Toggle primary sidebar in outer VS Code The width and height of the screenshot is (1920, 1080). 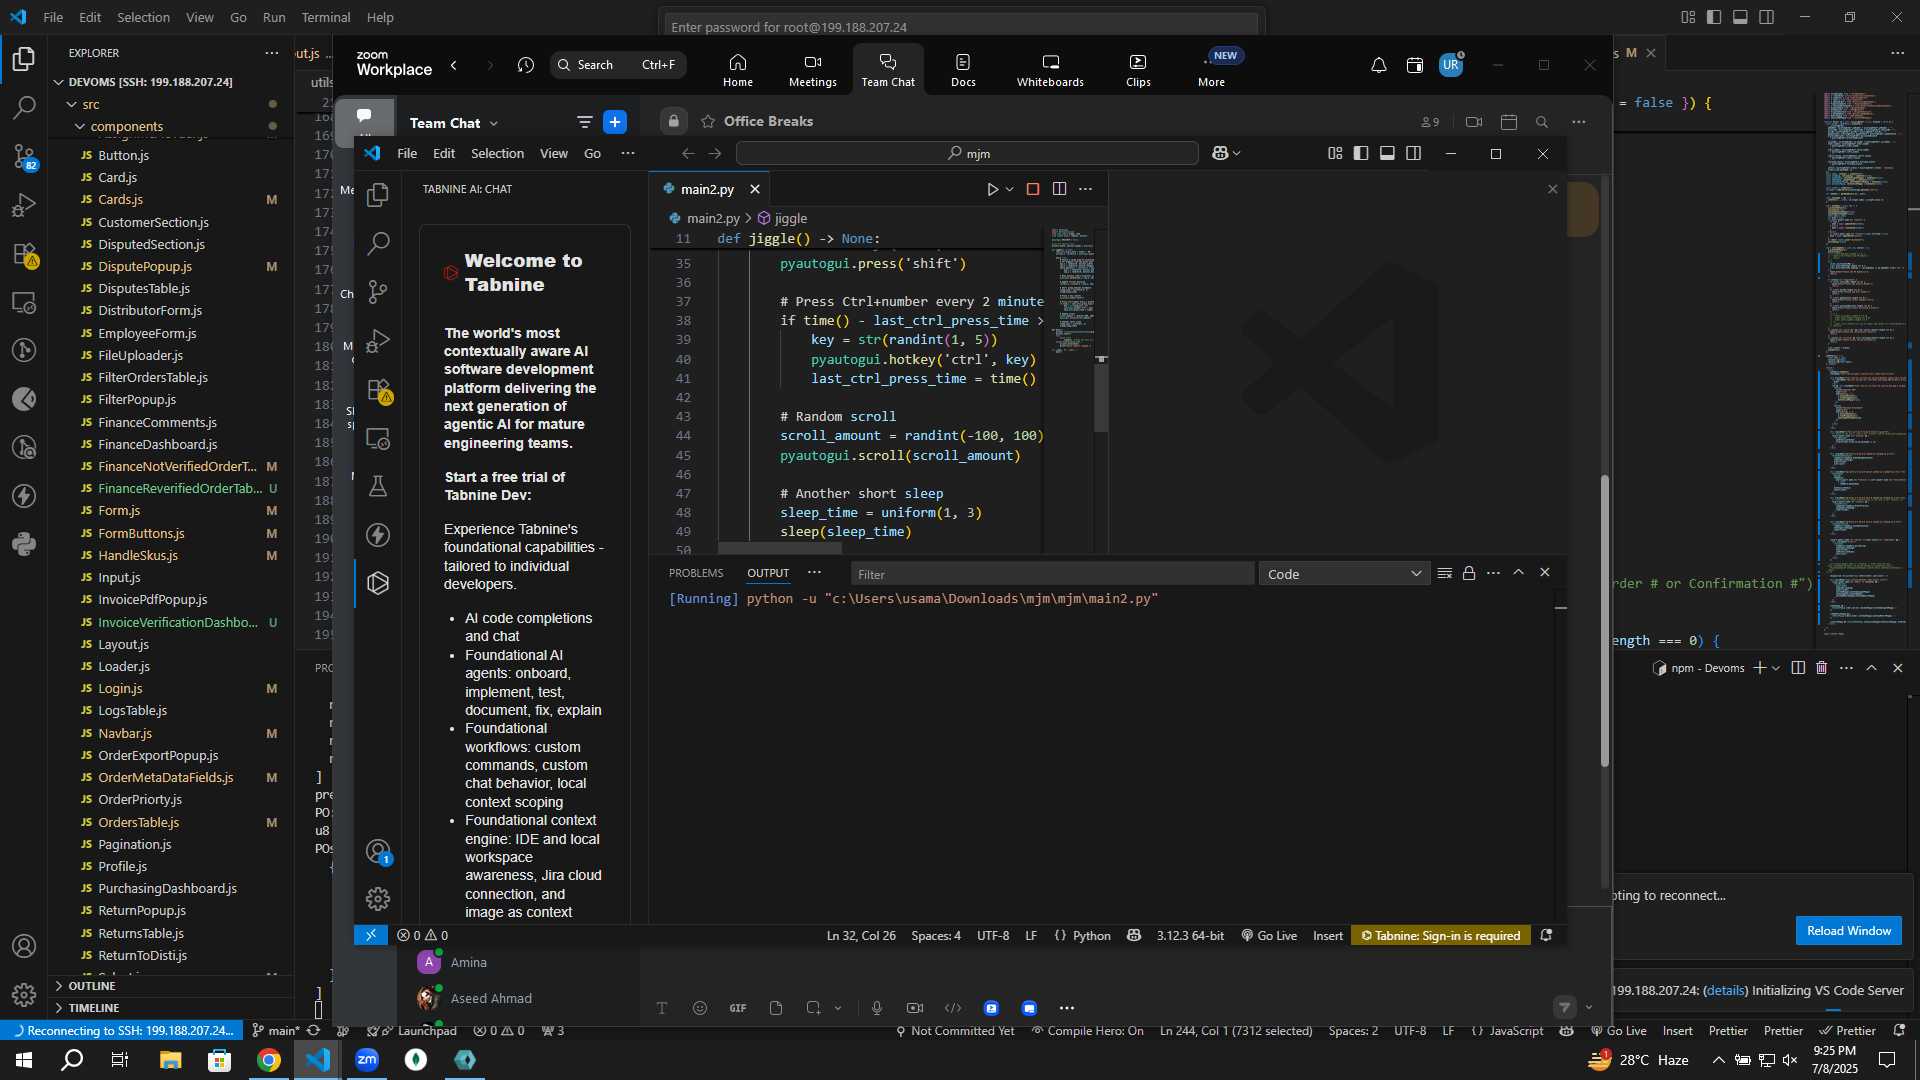pyautogui.click(x=1714, y=17)
